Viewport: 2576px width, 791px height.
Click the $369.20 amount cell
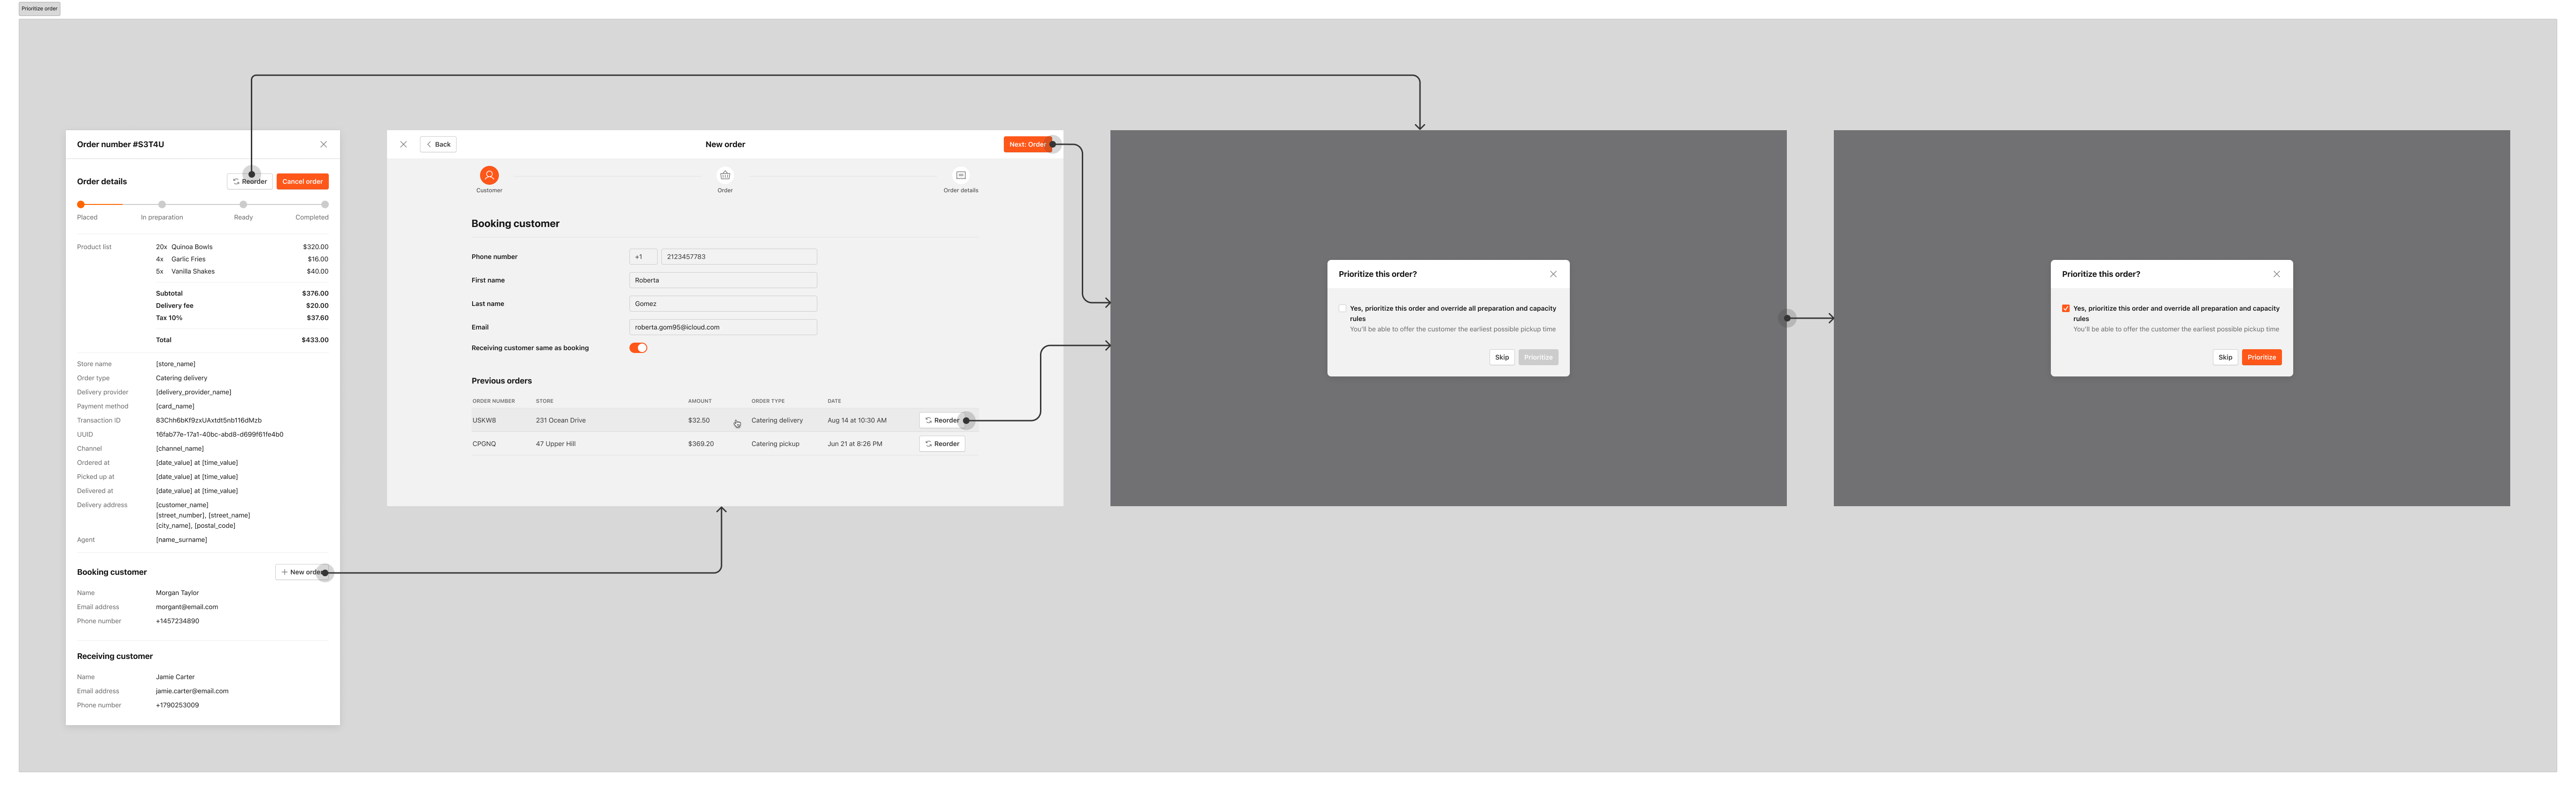[701, 444]
